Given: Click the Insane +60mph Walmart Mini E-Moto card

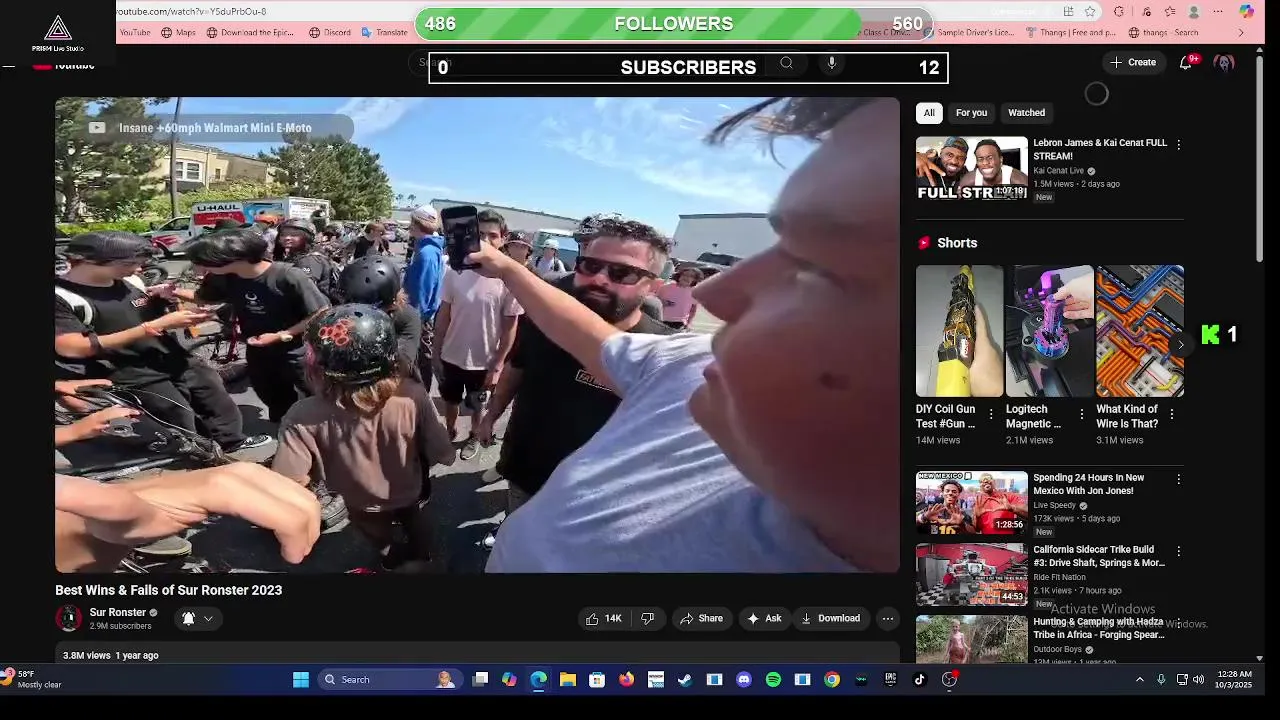Looking at the screenshot, I should [215, 128].
